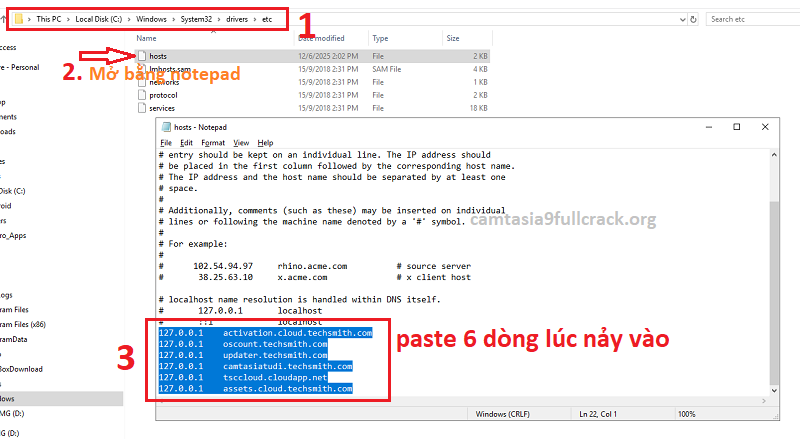Click rhino.acme.com in the hosts text

[312, 266]
